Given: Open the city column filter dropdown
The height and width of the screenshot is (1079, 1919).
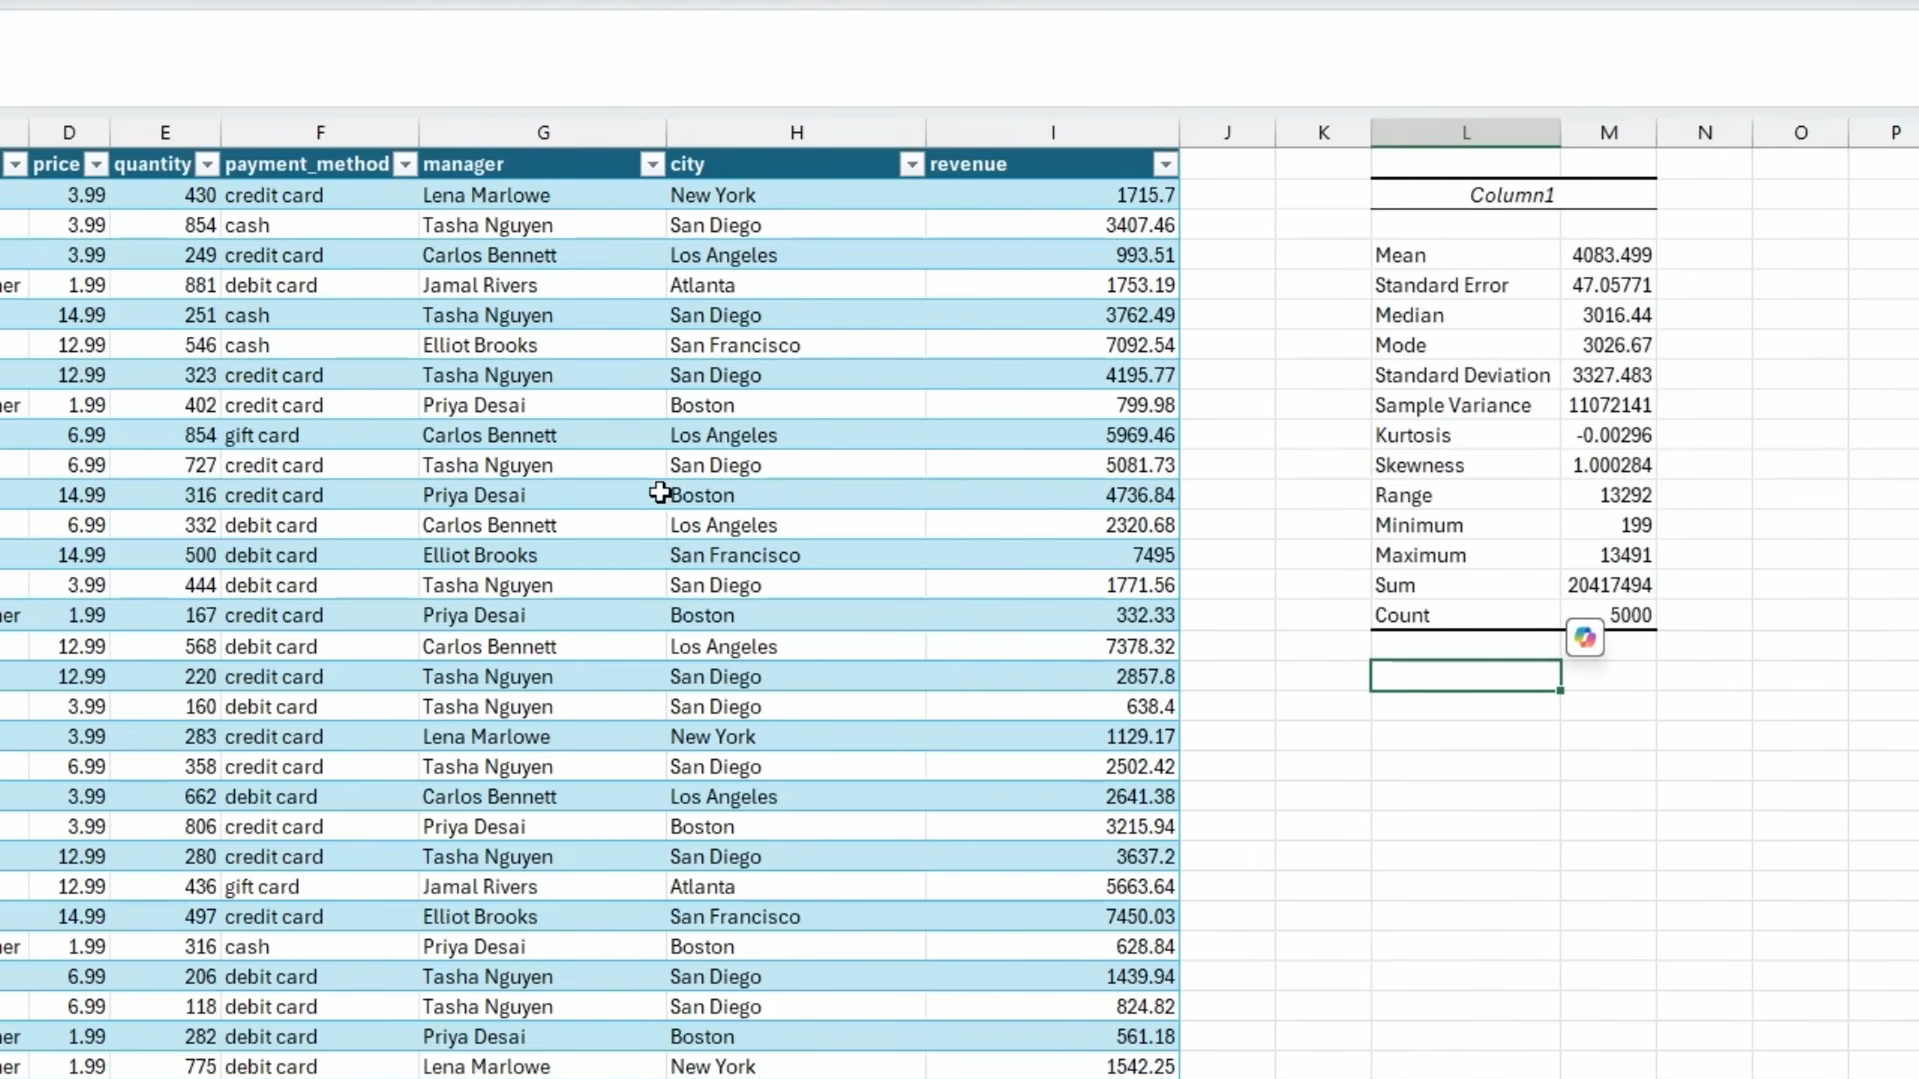Looking at the screenshot, I should pos(912,164).
